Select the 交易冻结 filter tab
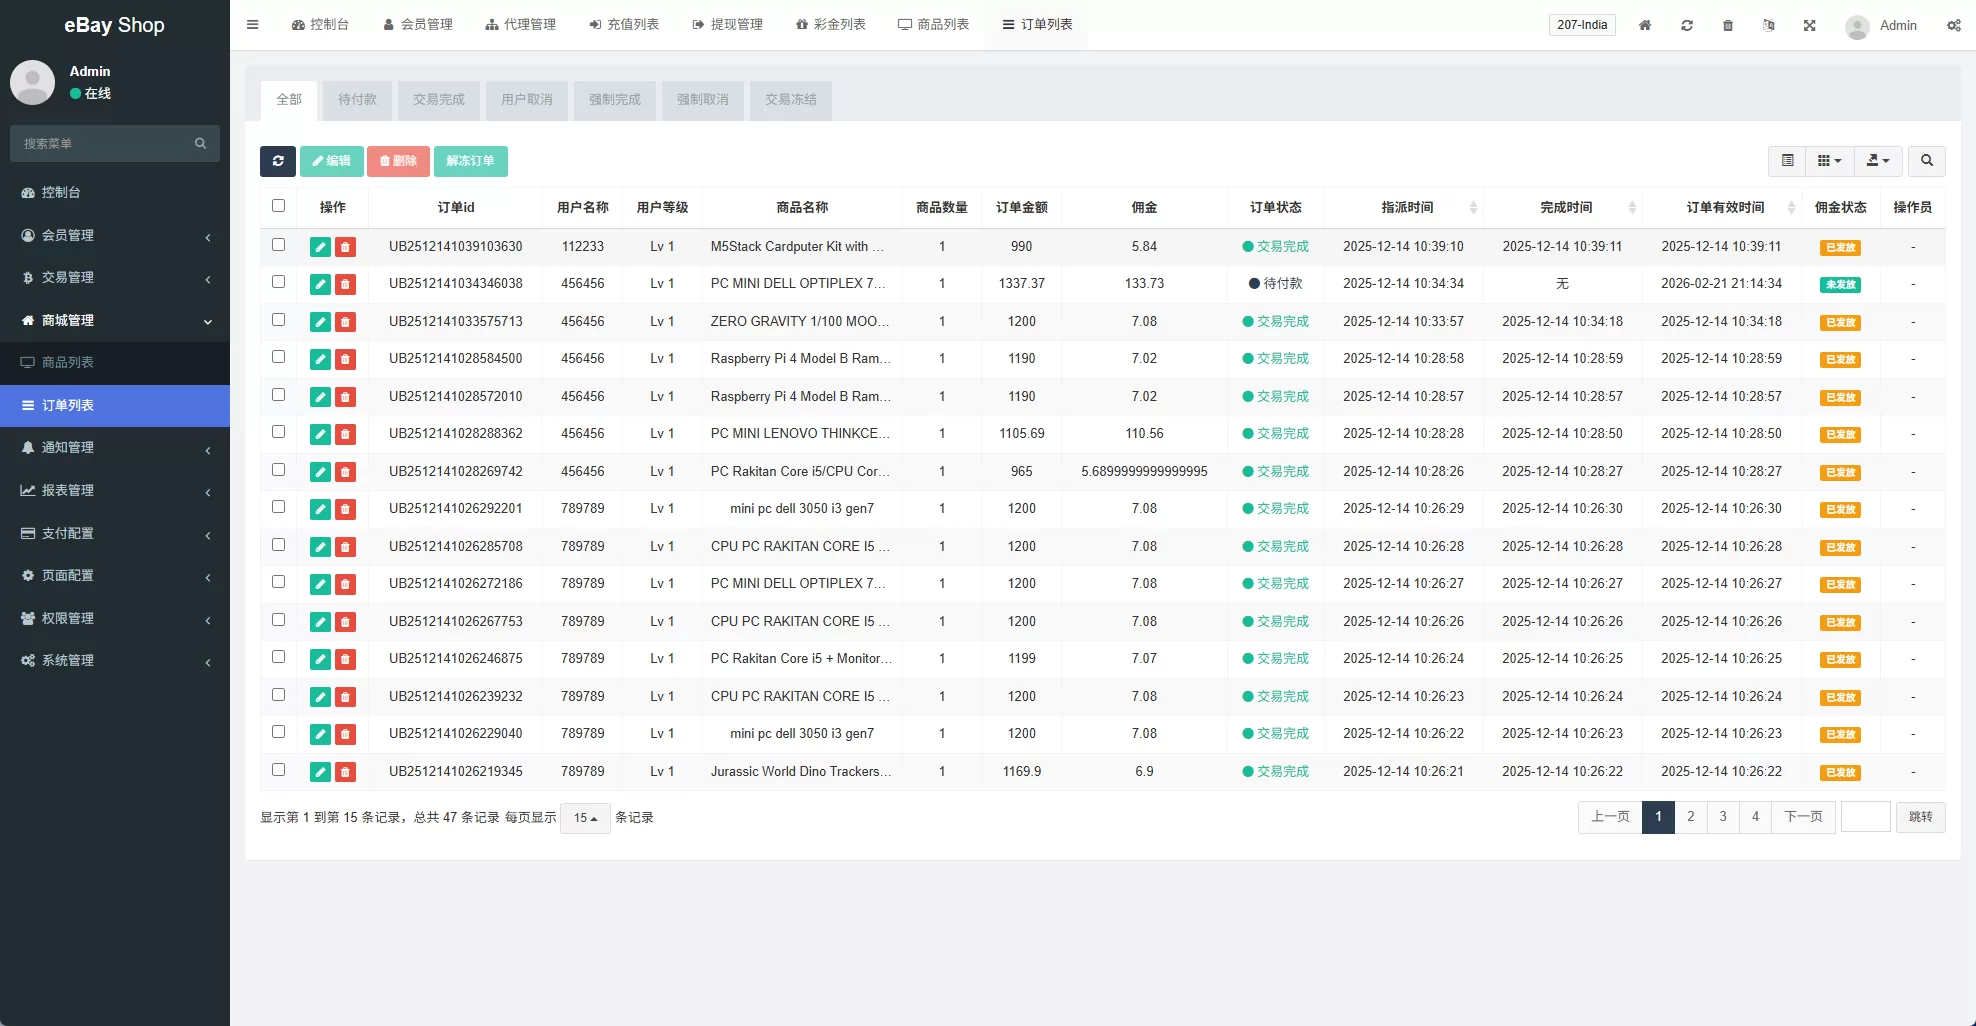Viewport: 1976px width, 1026px height. pyautogui.click(x=790, y=100)
